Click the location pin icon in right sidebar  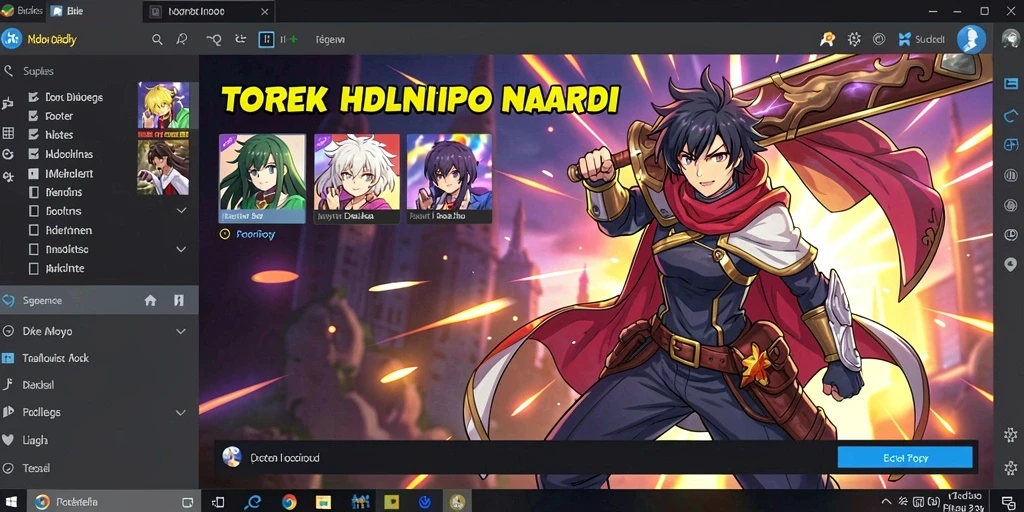point(1010,264)
